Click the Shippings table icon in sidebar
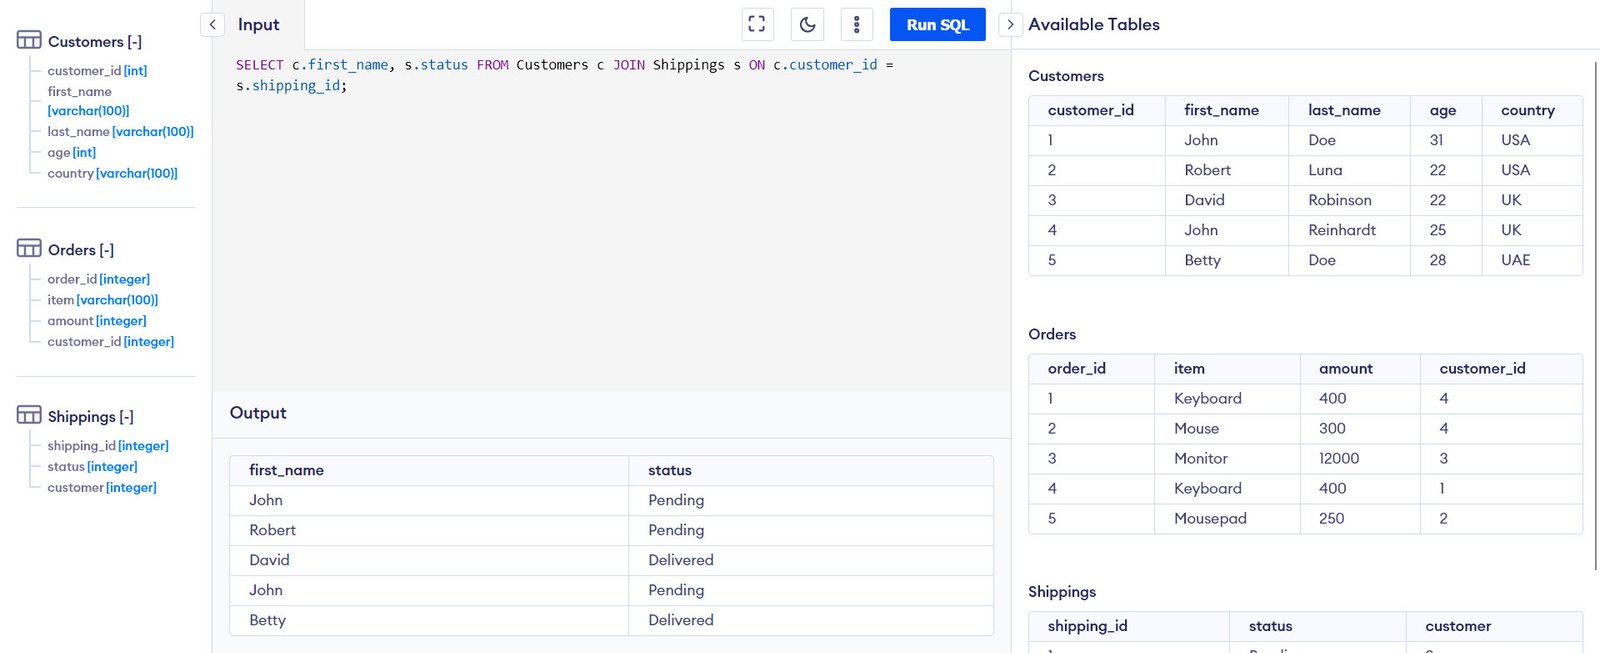This screenshot has width=1600, height=653. (29, 415)
